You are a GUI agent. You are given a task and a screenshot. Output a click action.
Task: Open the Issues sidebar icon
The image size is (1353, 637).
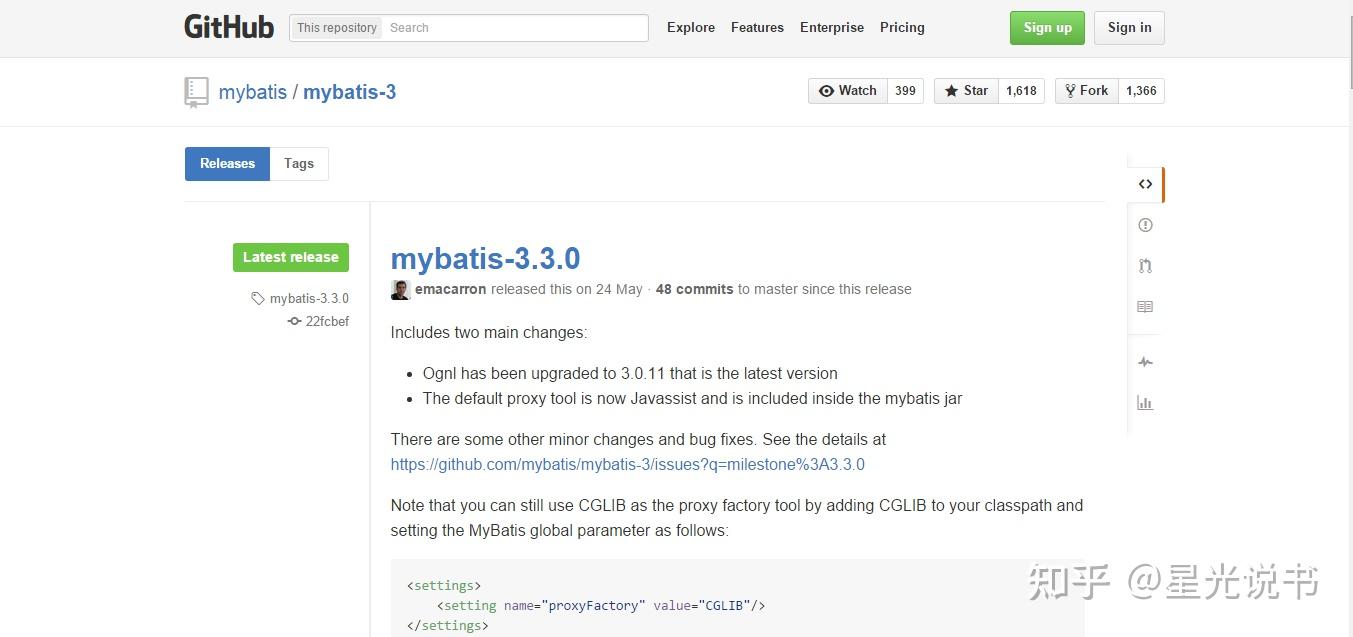click(1145, 225)
